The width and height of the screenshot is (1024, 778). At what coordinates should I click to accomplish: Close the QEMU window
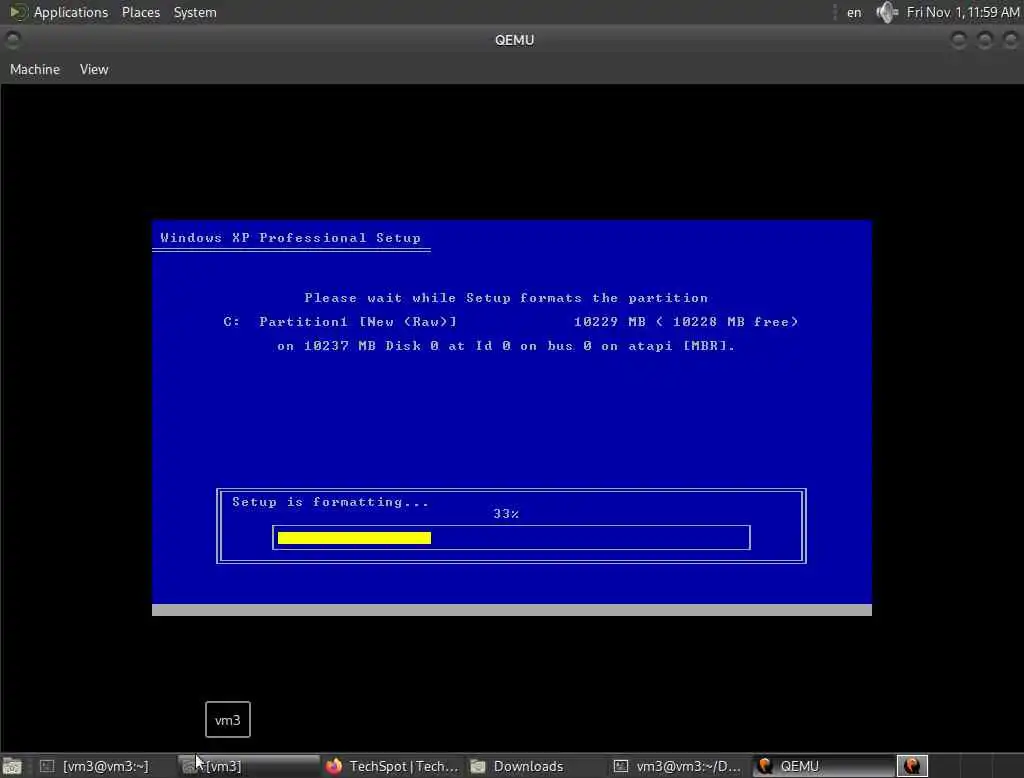coord(1011,41)
